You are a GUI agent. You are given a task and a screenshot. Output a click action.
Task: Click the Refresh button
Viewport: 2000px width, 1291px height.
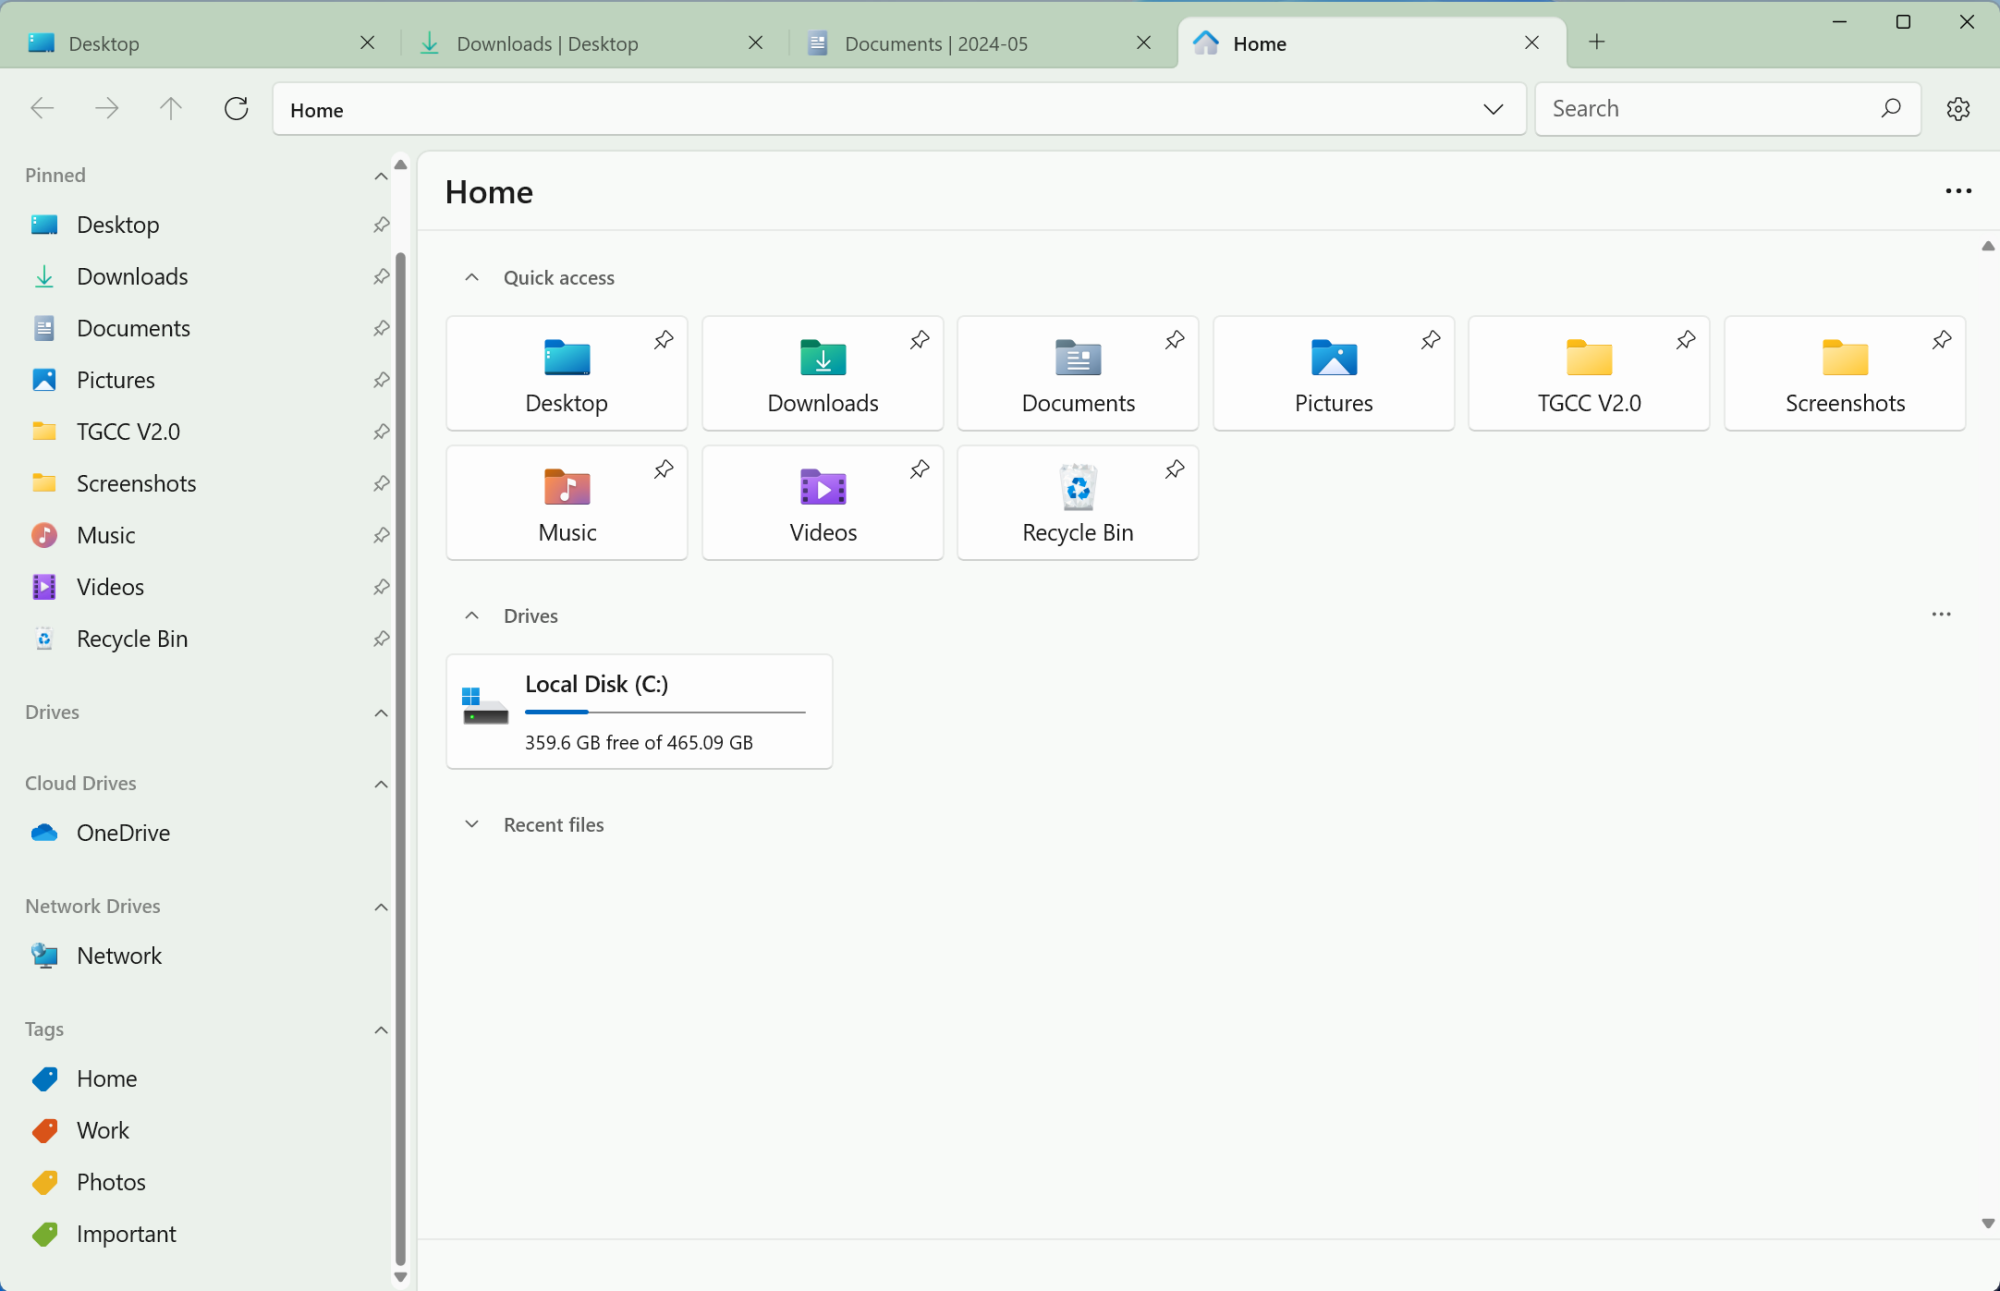[x=236, y=108]
